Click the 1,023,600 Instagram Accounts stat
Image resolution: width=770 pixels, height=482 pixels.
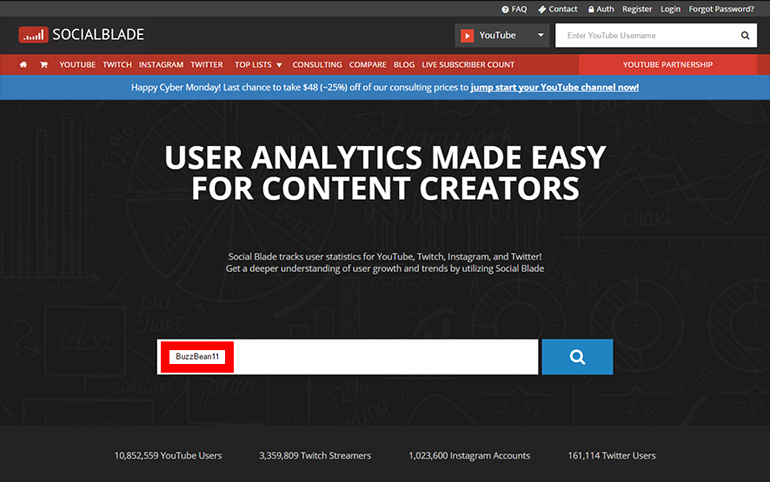coord(469,455)
